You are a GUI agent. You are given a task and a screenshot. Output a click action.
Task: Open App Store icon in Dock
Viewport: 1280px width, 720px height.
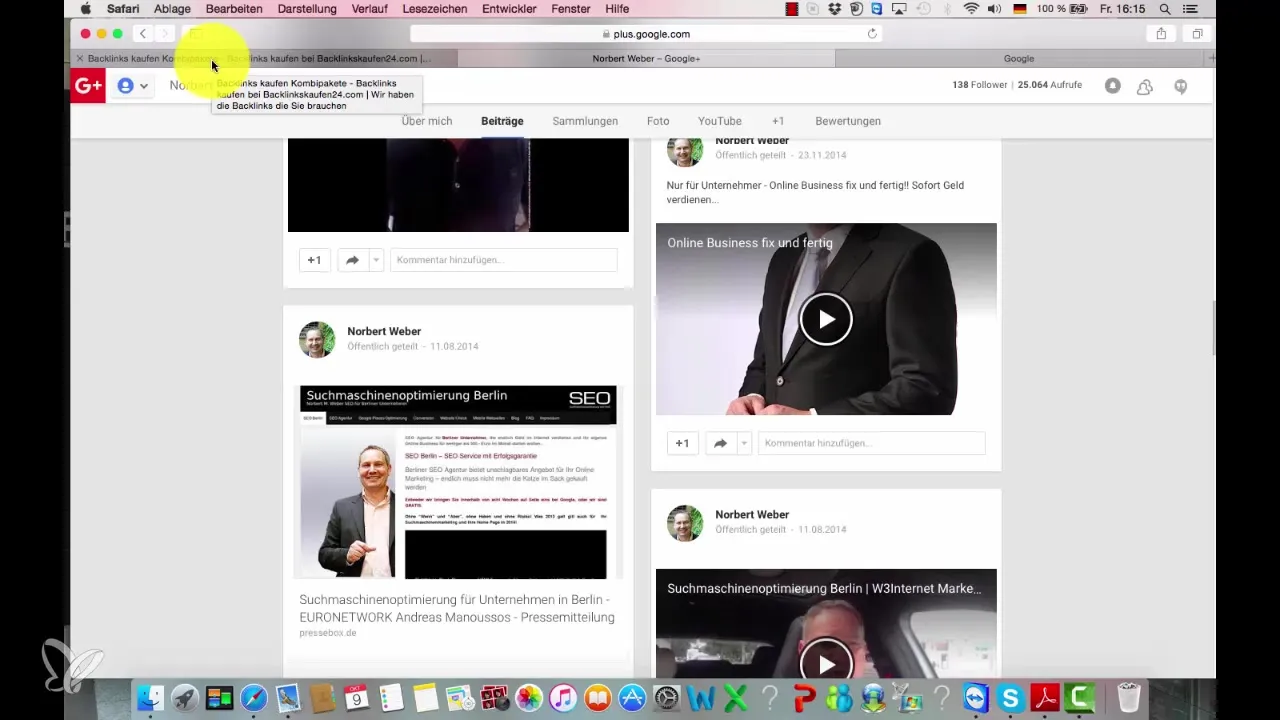click(633, 697)
